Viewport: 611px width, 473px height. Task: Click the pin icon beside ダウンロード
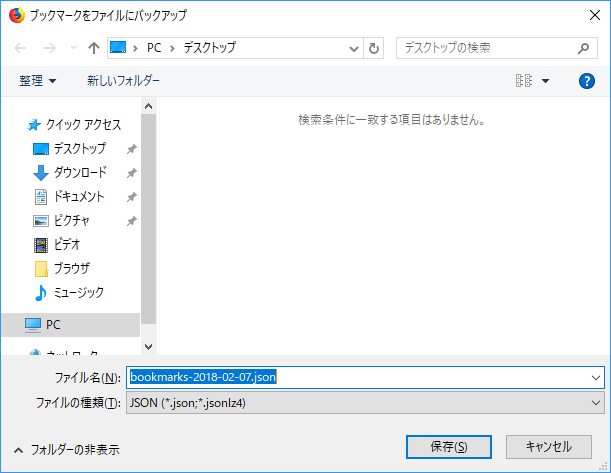(132, 173)
